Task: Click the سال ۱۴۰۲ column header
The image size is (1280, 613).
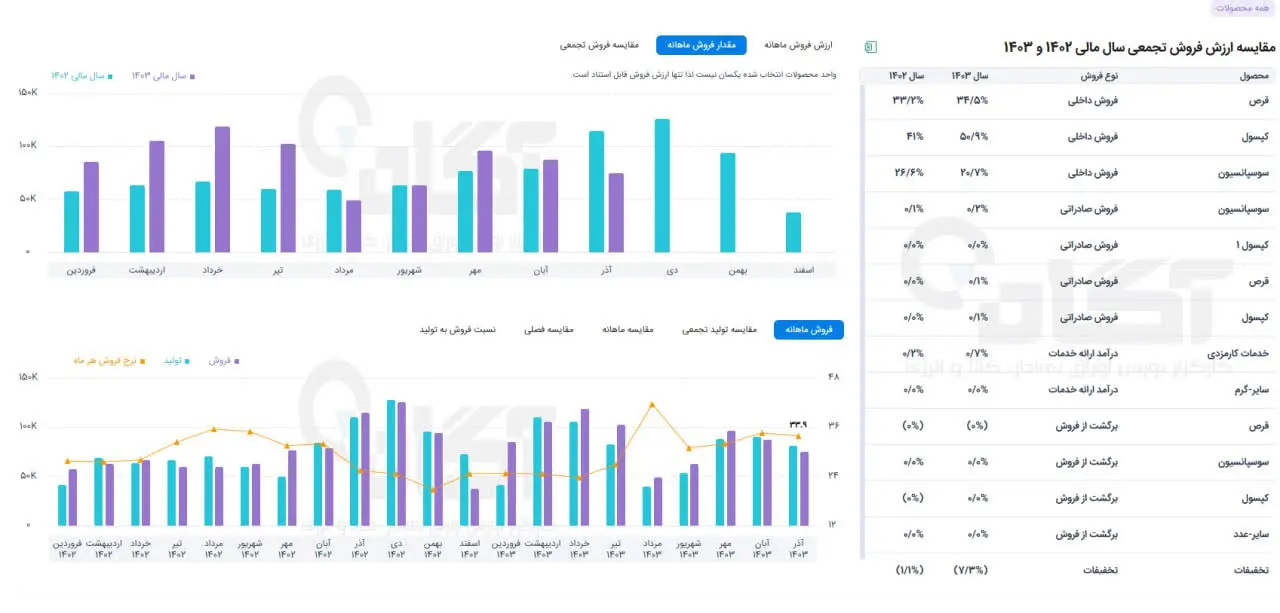Action: [x=906, y=76]
